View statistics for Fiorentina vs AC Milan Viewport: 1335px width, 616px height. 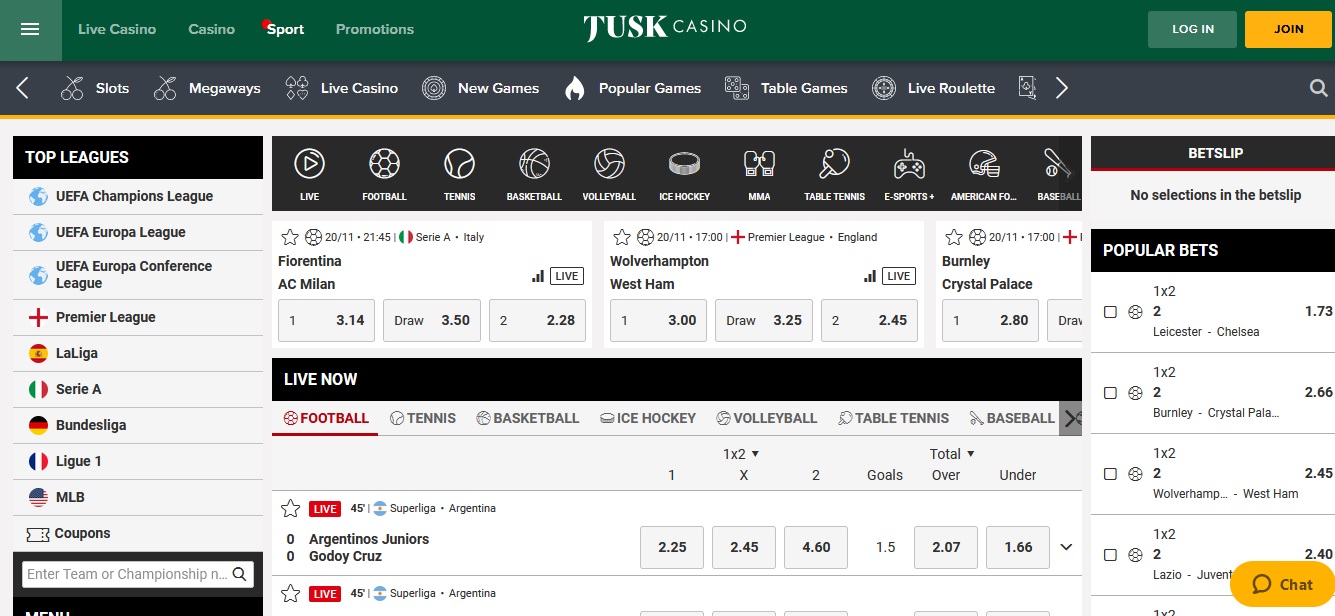538,276
